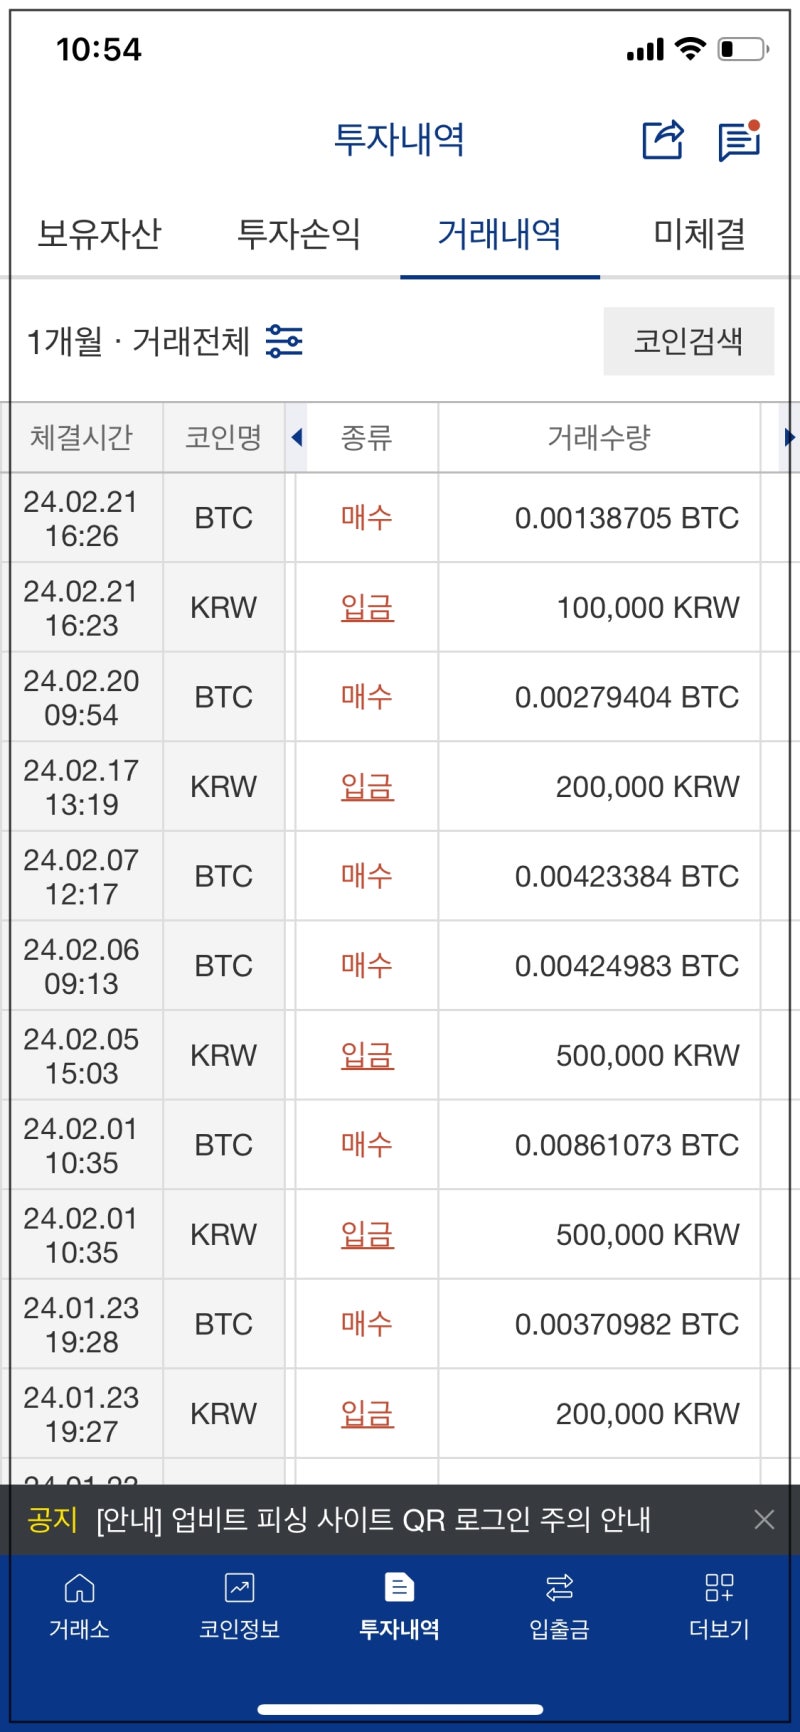Viewport: 800px width, 1732px height.
Task: Tap the share icon in header
Action: pyautogui.click(x=662, y=139)
